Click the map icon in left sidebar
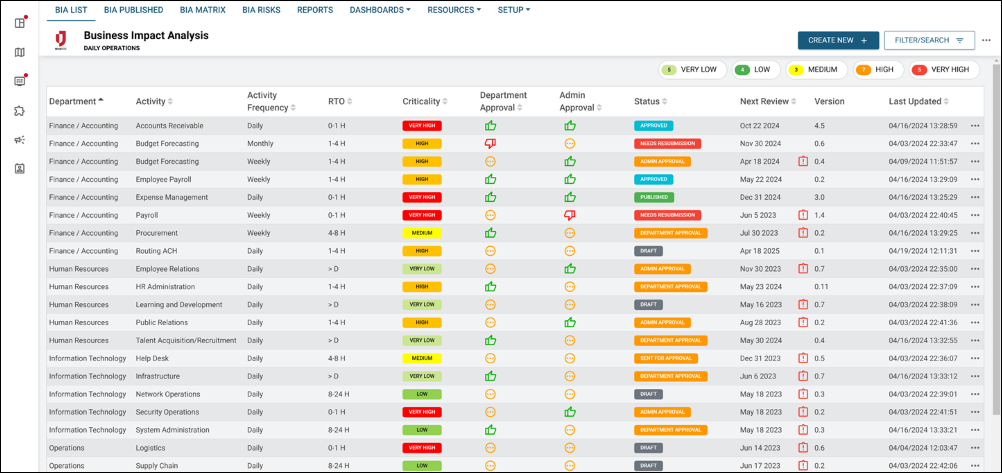This screenshot has height=473, width=1002. pyautogui.click(x=20, y=52)
